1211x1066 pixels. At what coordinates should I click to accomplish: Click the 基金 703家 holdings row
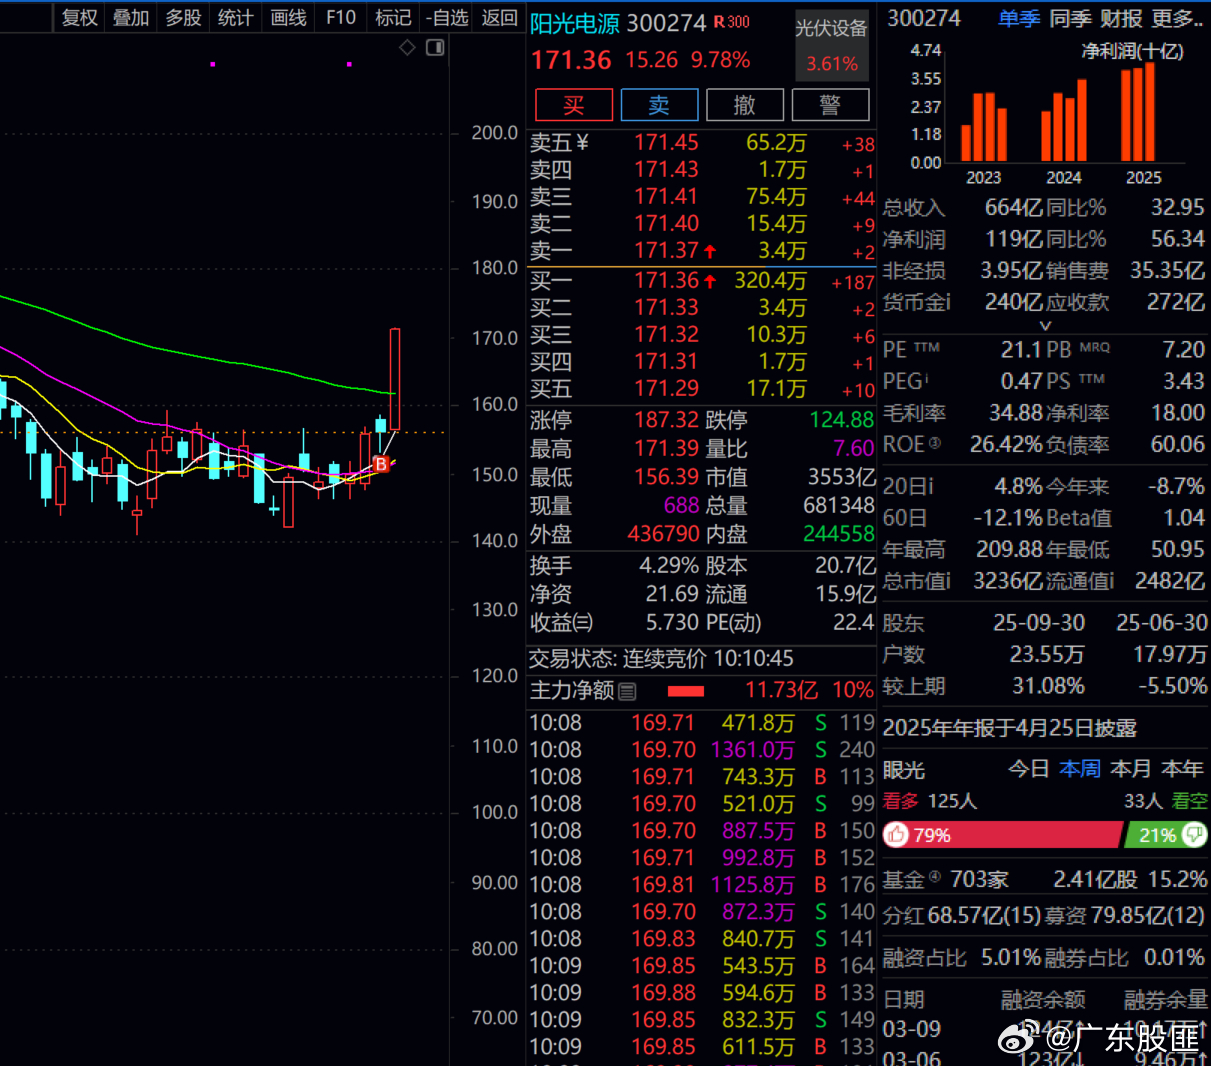(1045, 880)
